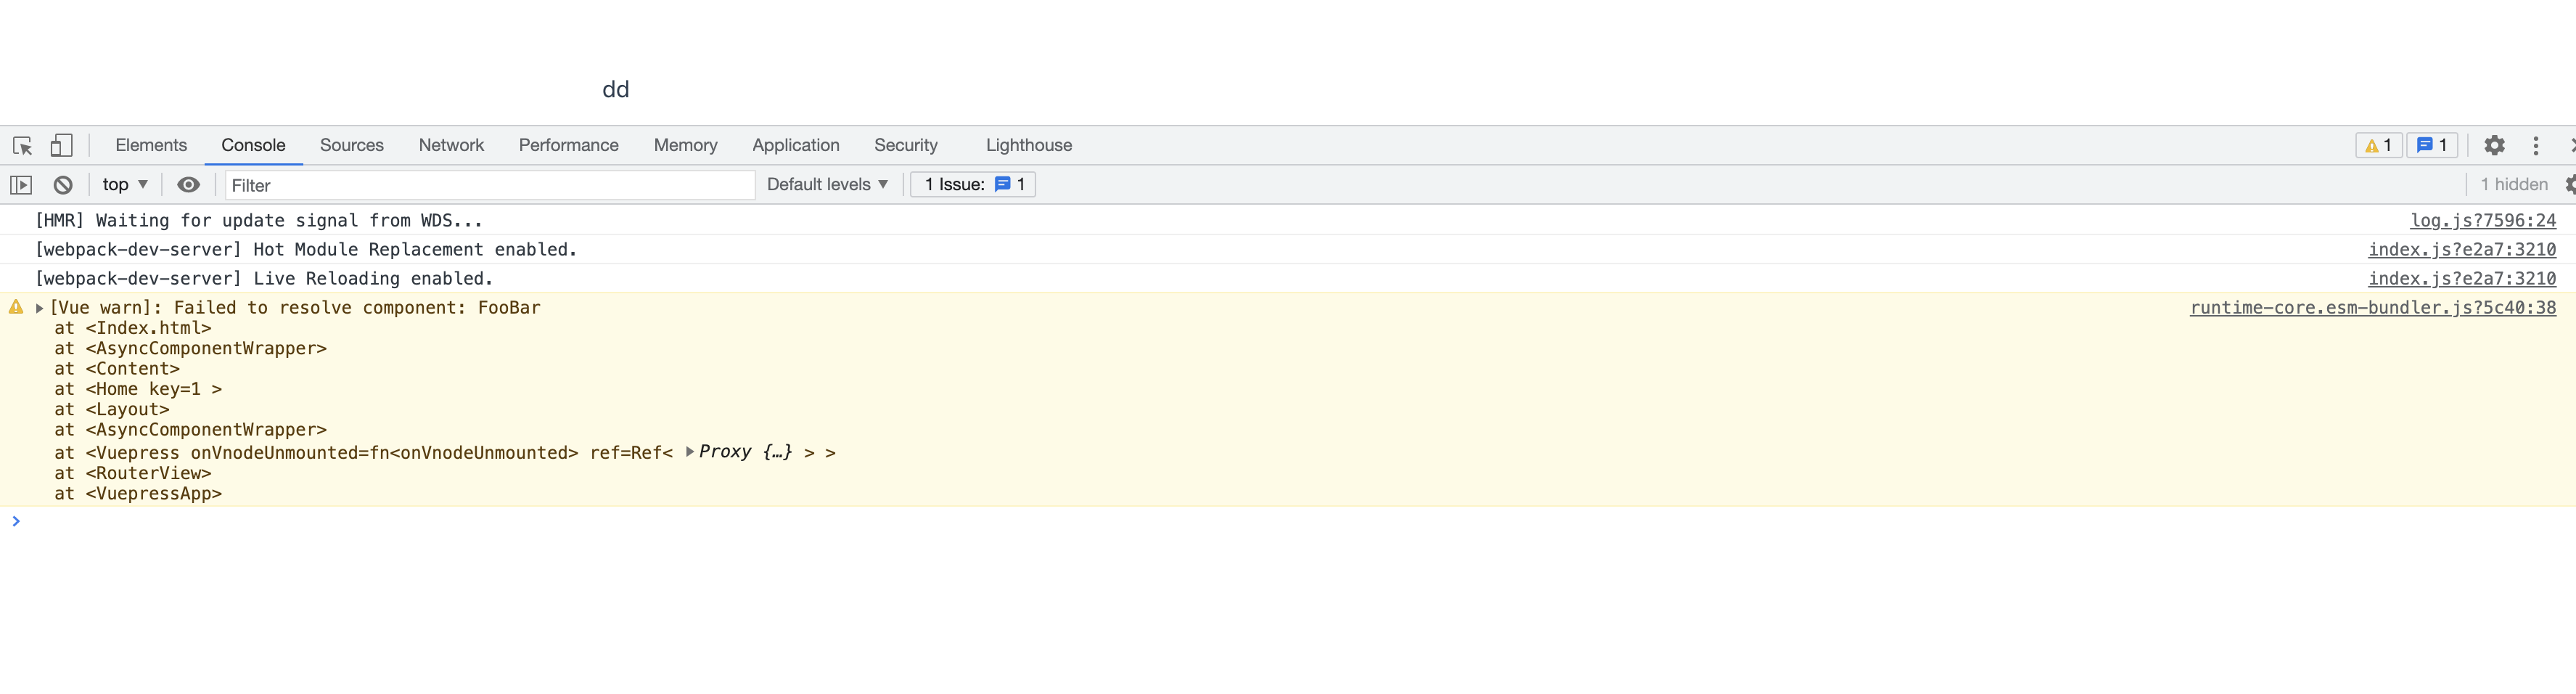The image size is (2576, 694).
Task: Open DevTools settings gear
Action: coord(2495,145)
